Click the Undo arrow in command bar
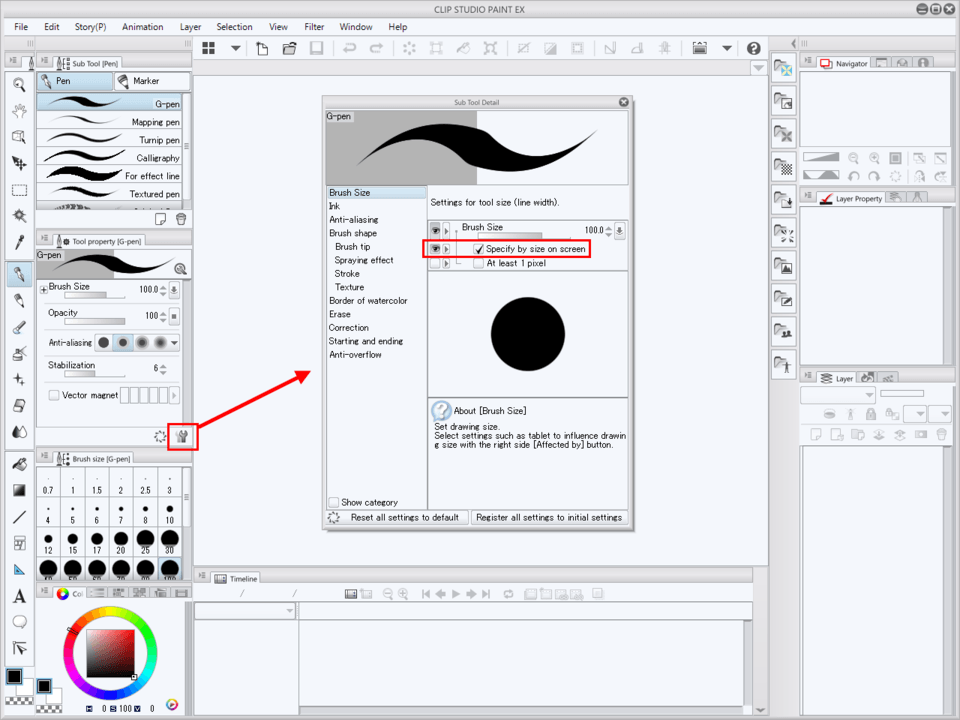Image resolution: width=960 pixels, height=720 pixels. click(x=349, y=48)
